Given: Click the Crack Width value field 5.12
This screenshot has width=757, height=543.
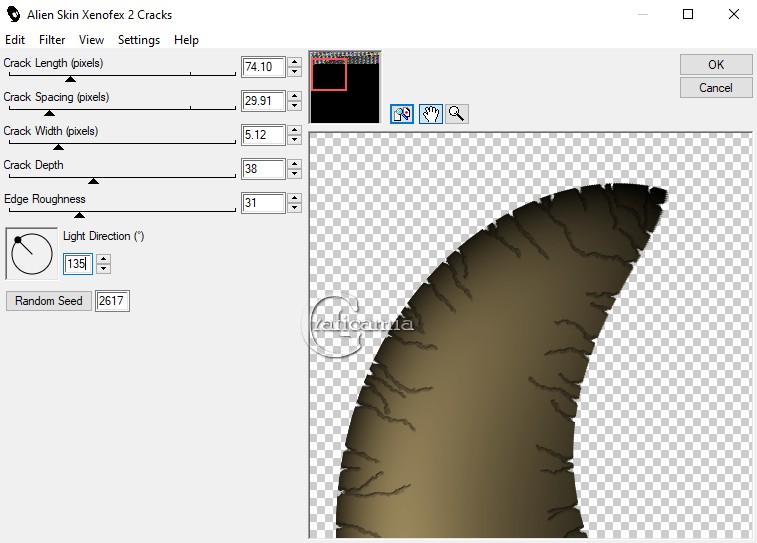Looking at the screenshot, I should point(263,135).
